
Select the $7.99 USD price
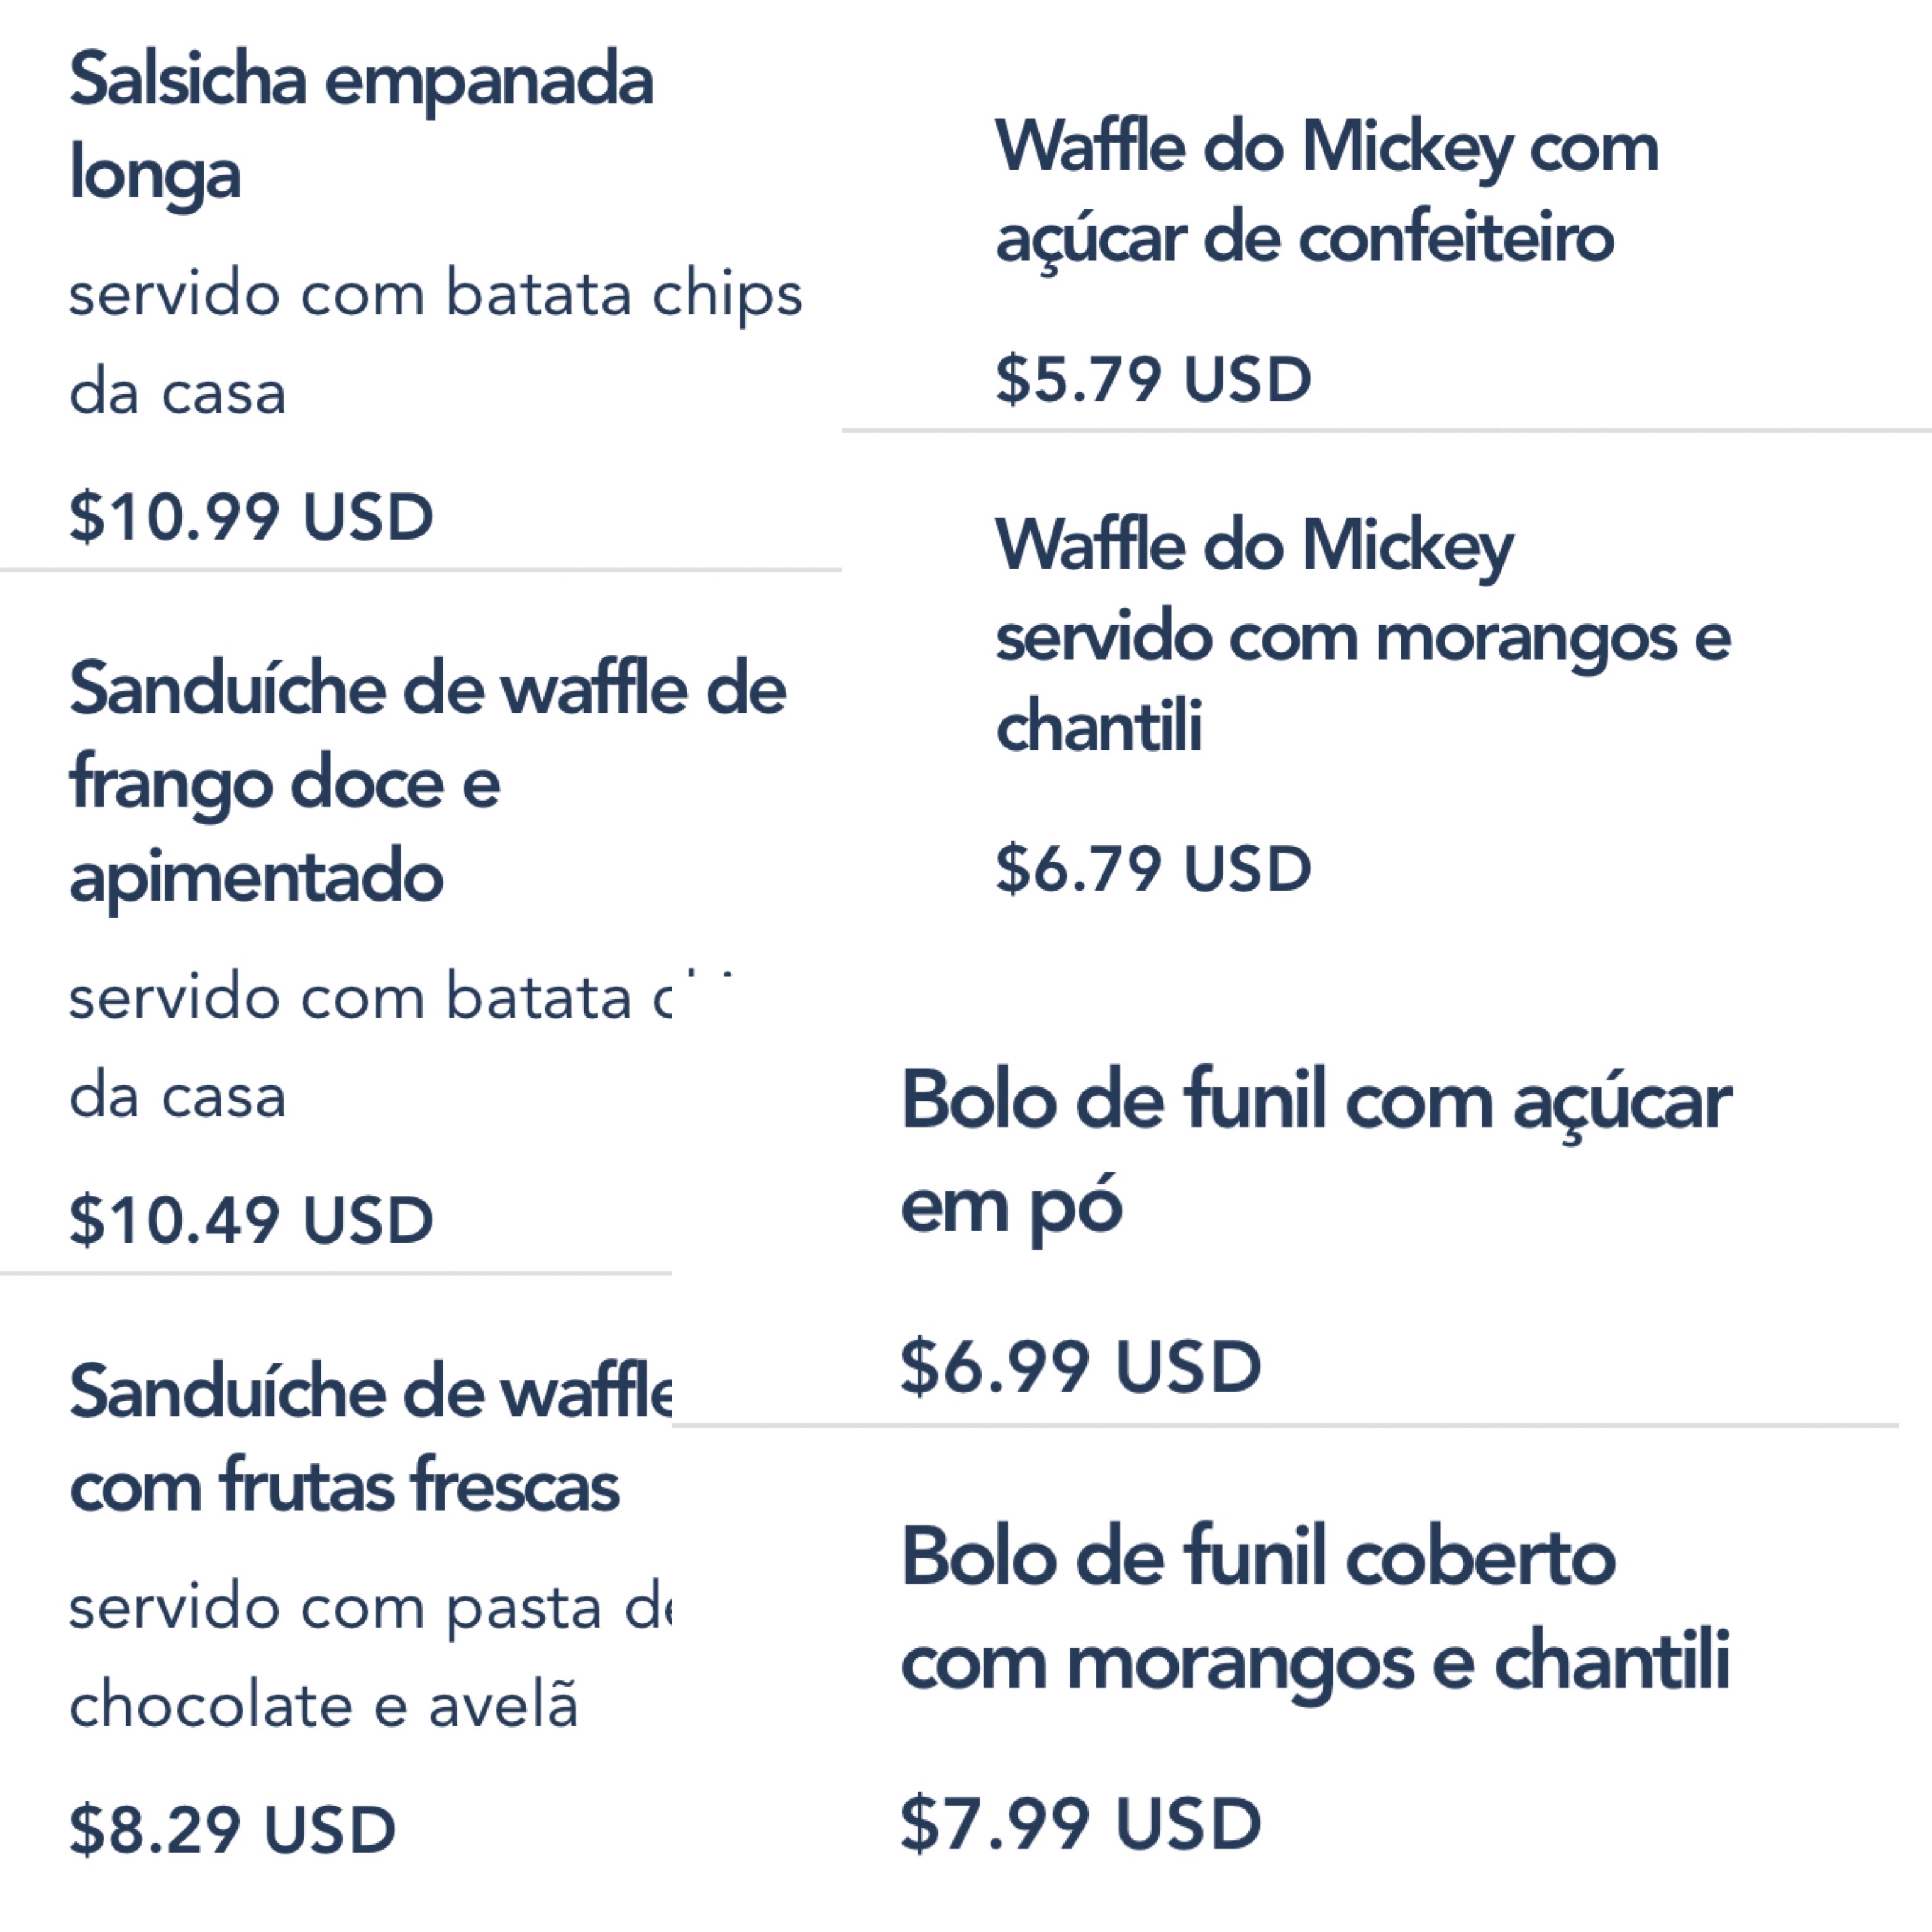1081,1823
